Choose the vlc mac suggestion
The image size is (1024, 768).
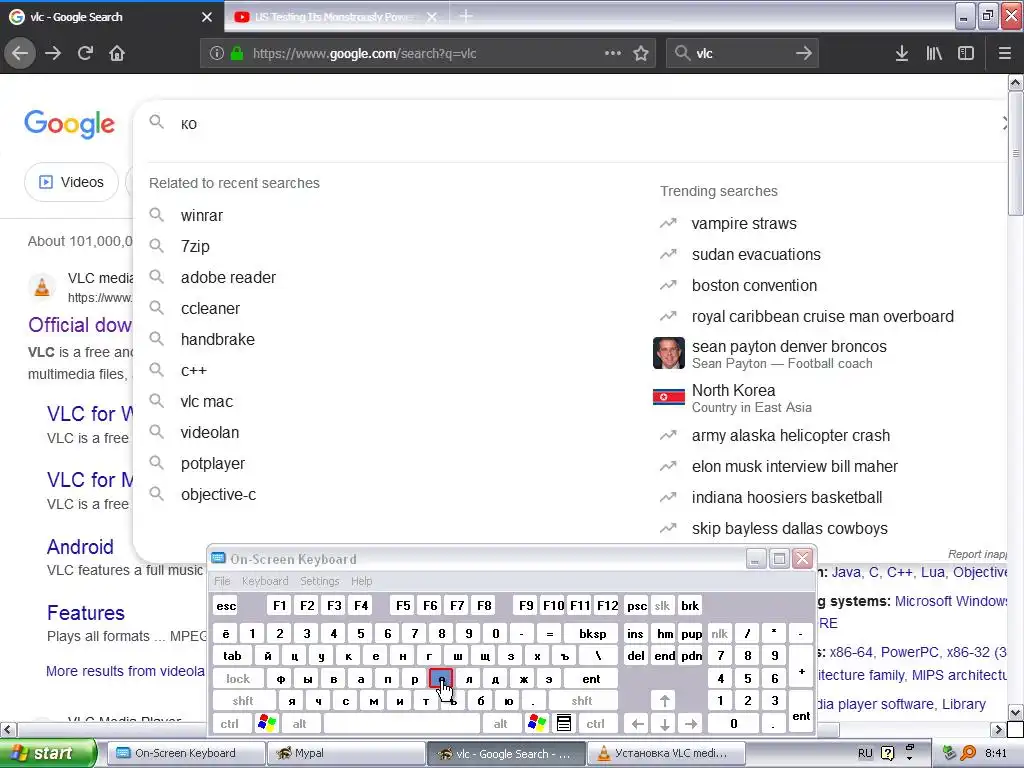pos(207,402)
